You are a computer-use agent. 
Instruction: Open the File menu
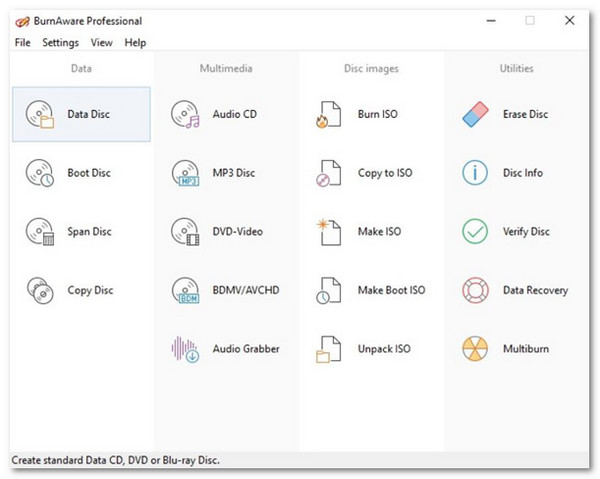coord(23,42)
